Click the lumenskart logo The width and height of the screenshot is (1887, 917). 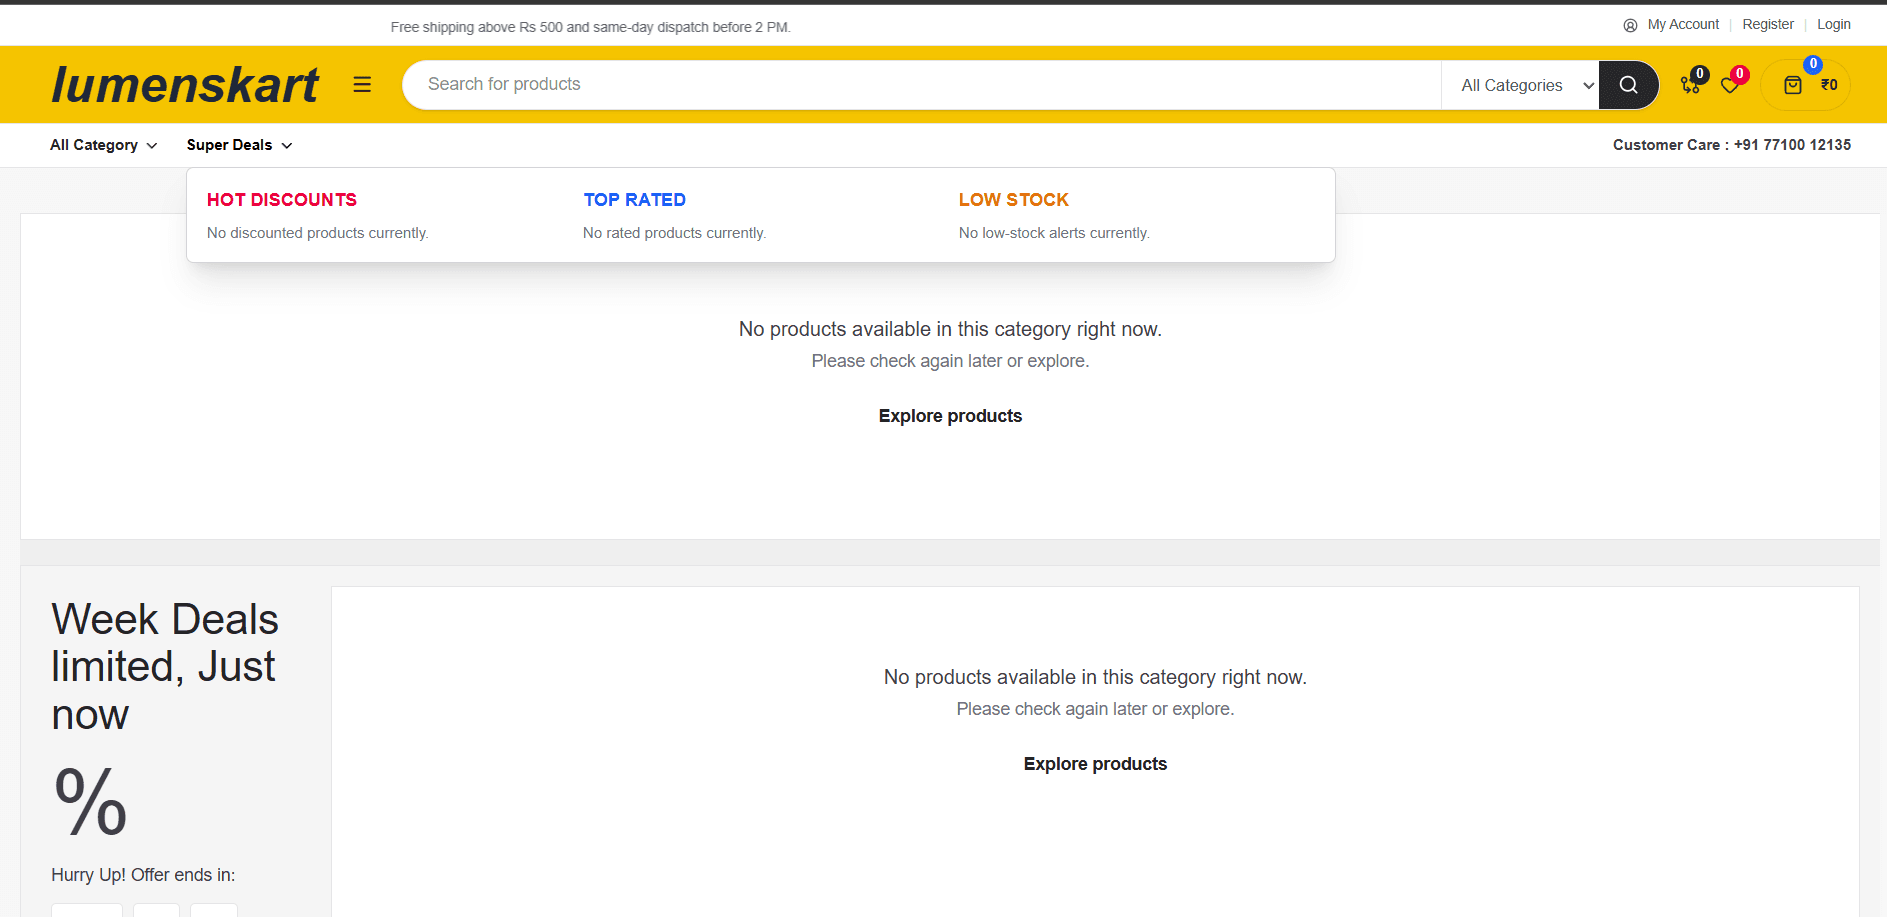pyautogui.click(x=185, y=85)
